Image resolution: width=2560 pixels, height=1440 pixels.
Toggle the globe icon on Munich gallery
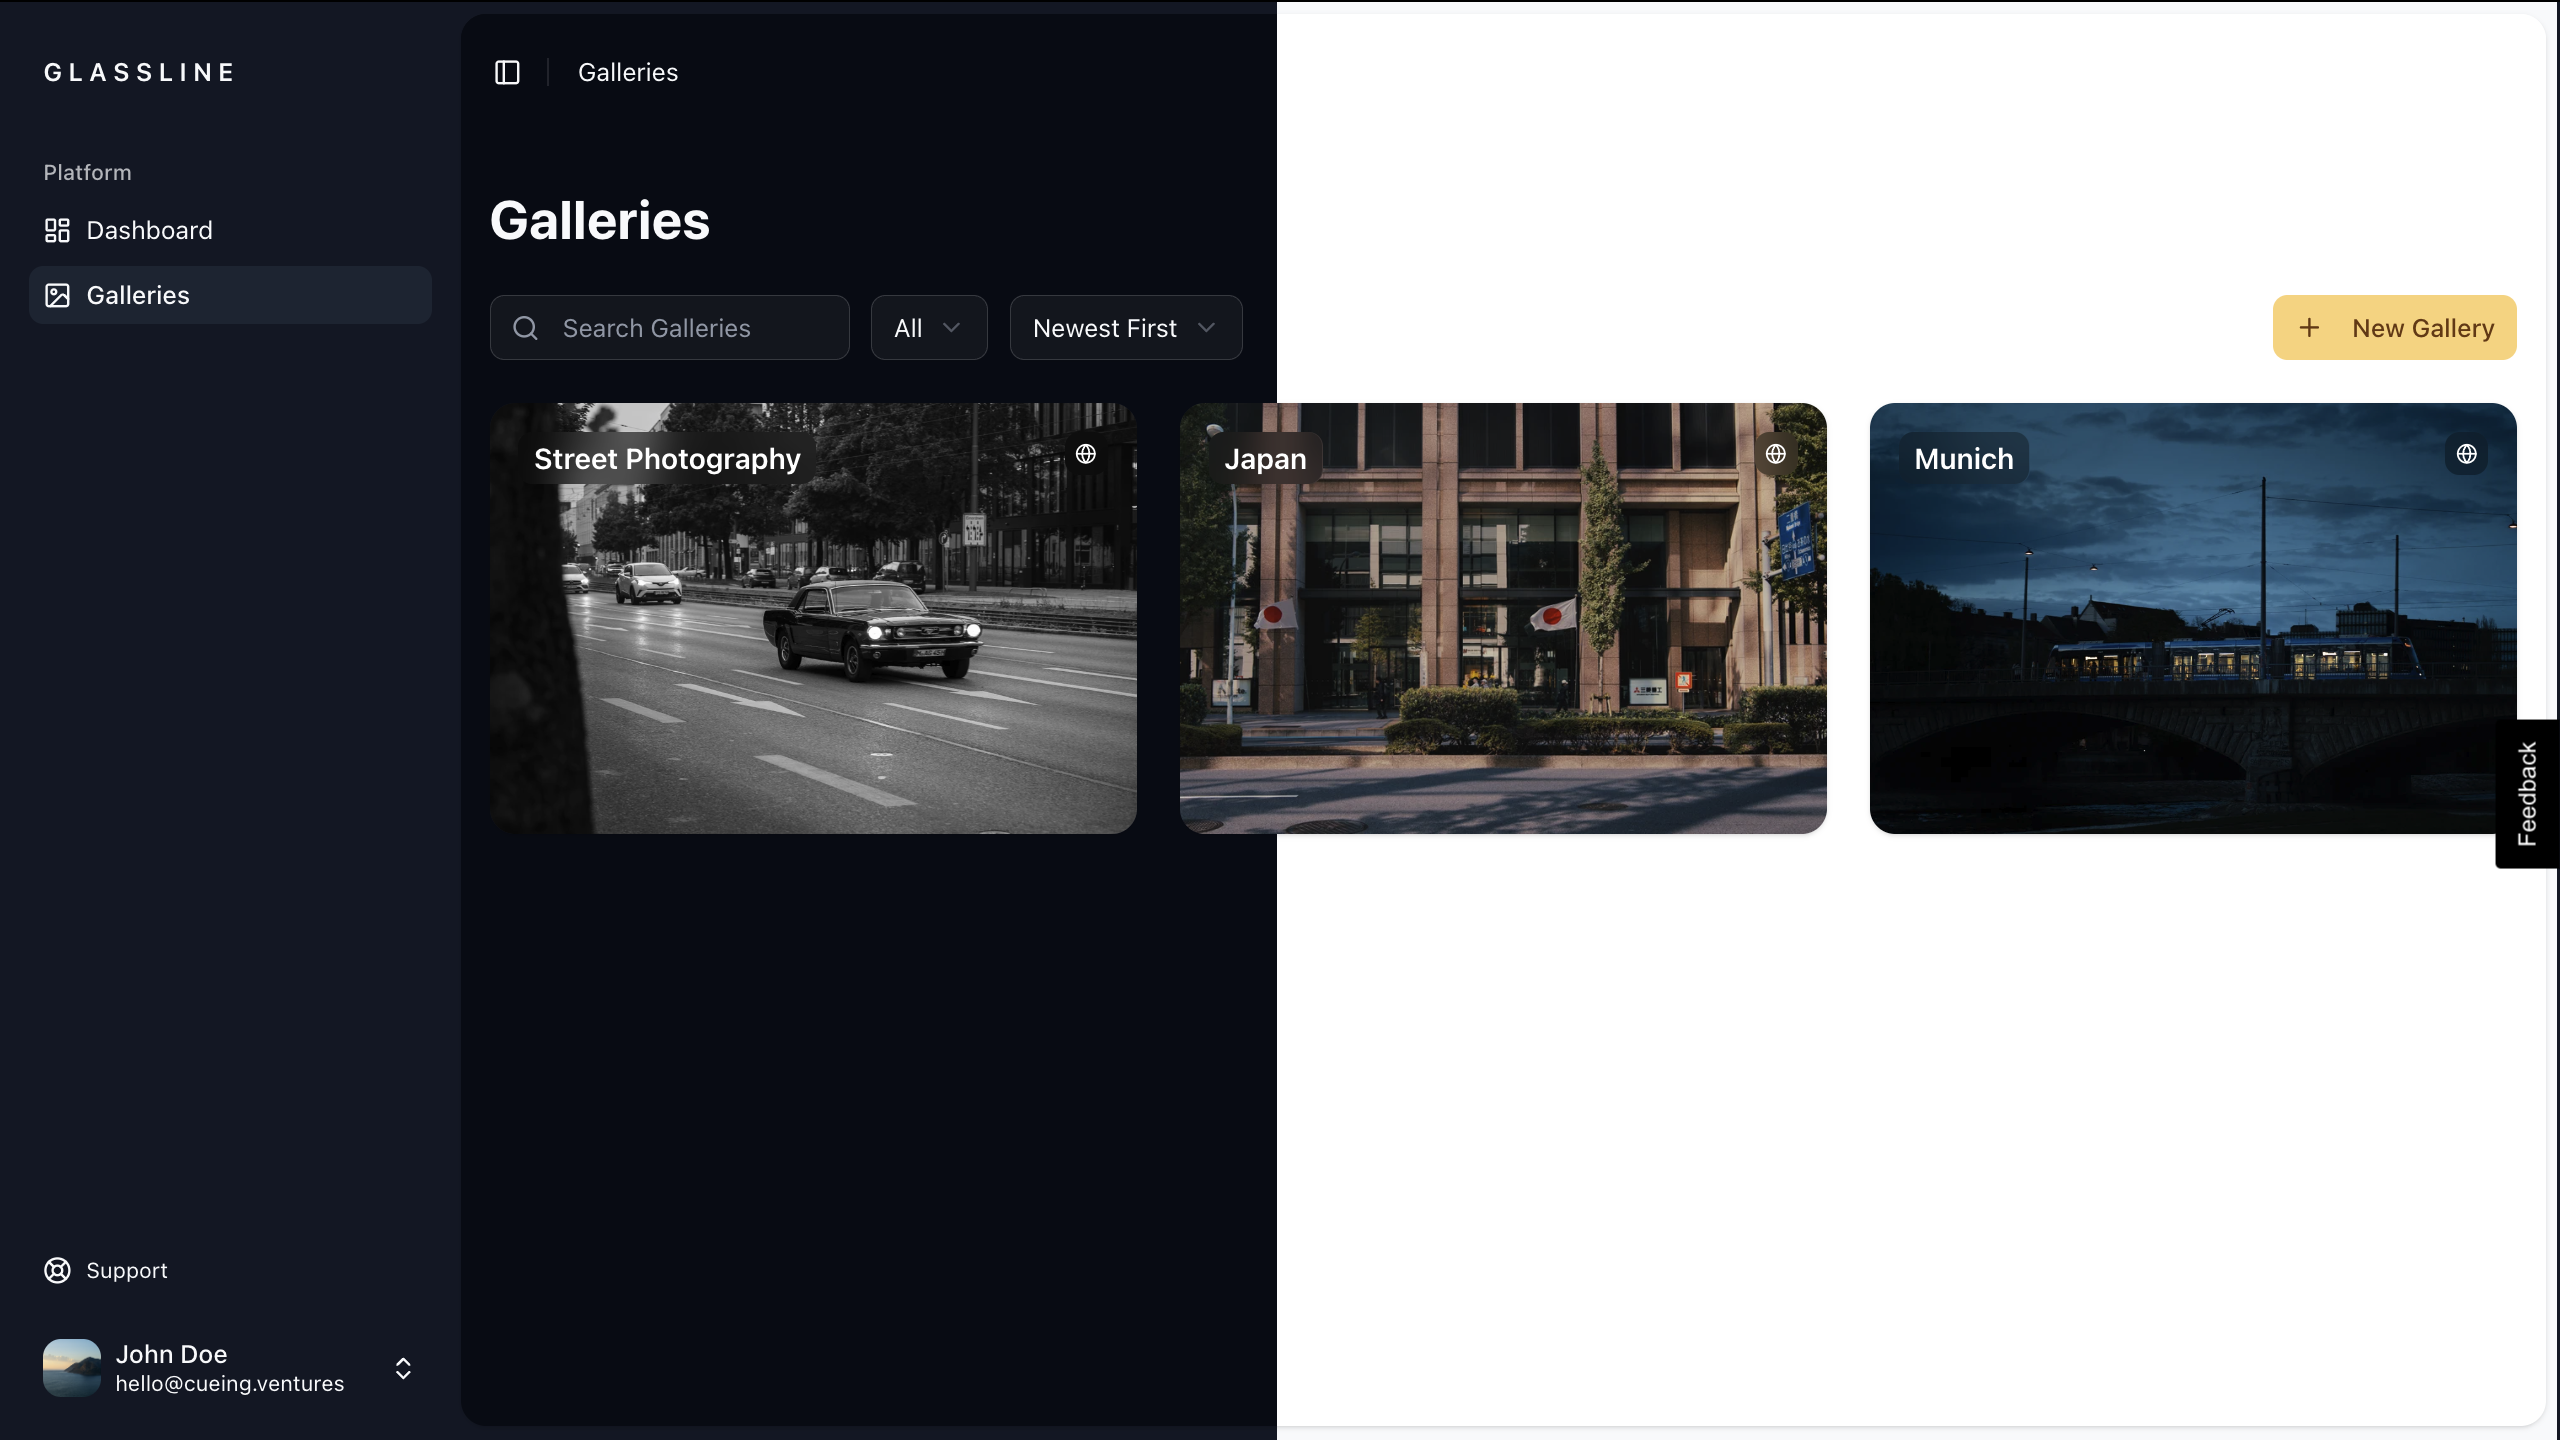tap(2466, 454)
